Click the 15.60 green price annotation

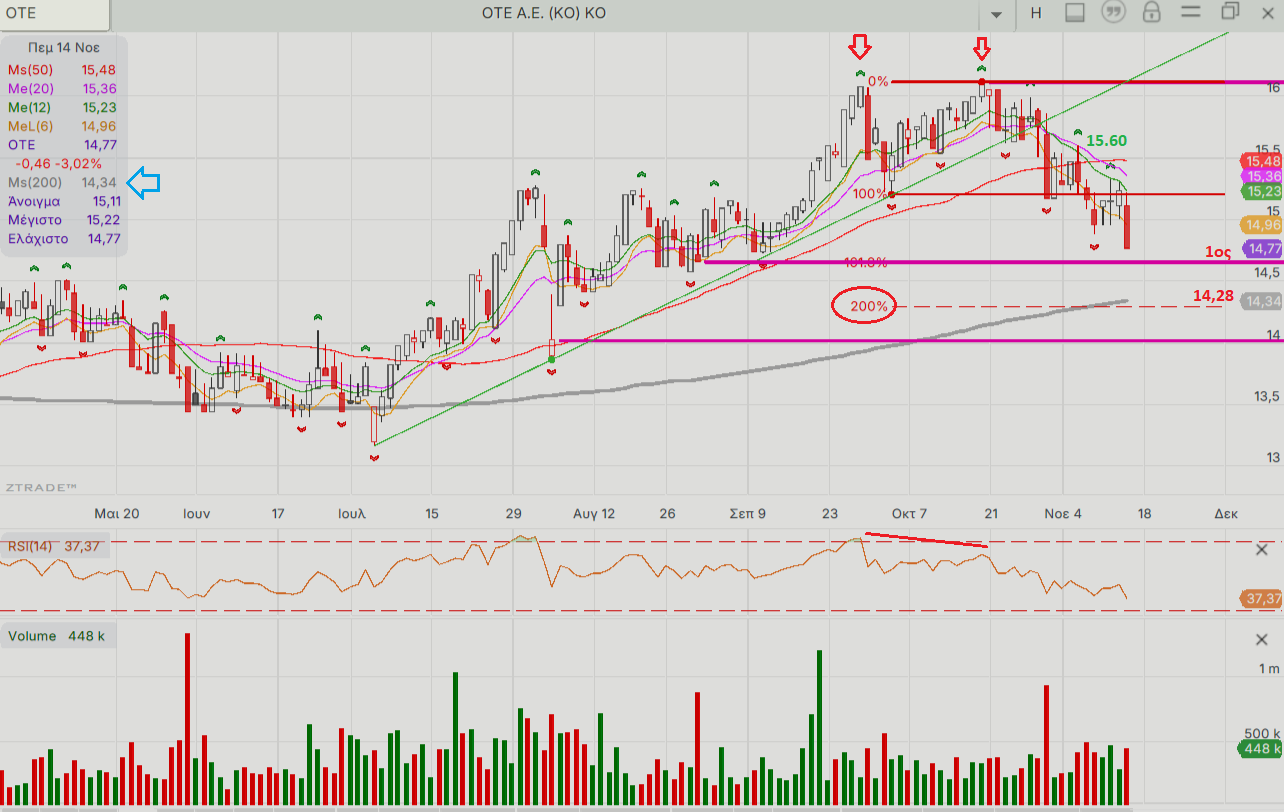(1107, 141)
